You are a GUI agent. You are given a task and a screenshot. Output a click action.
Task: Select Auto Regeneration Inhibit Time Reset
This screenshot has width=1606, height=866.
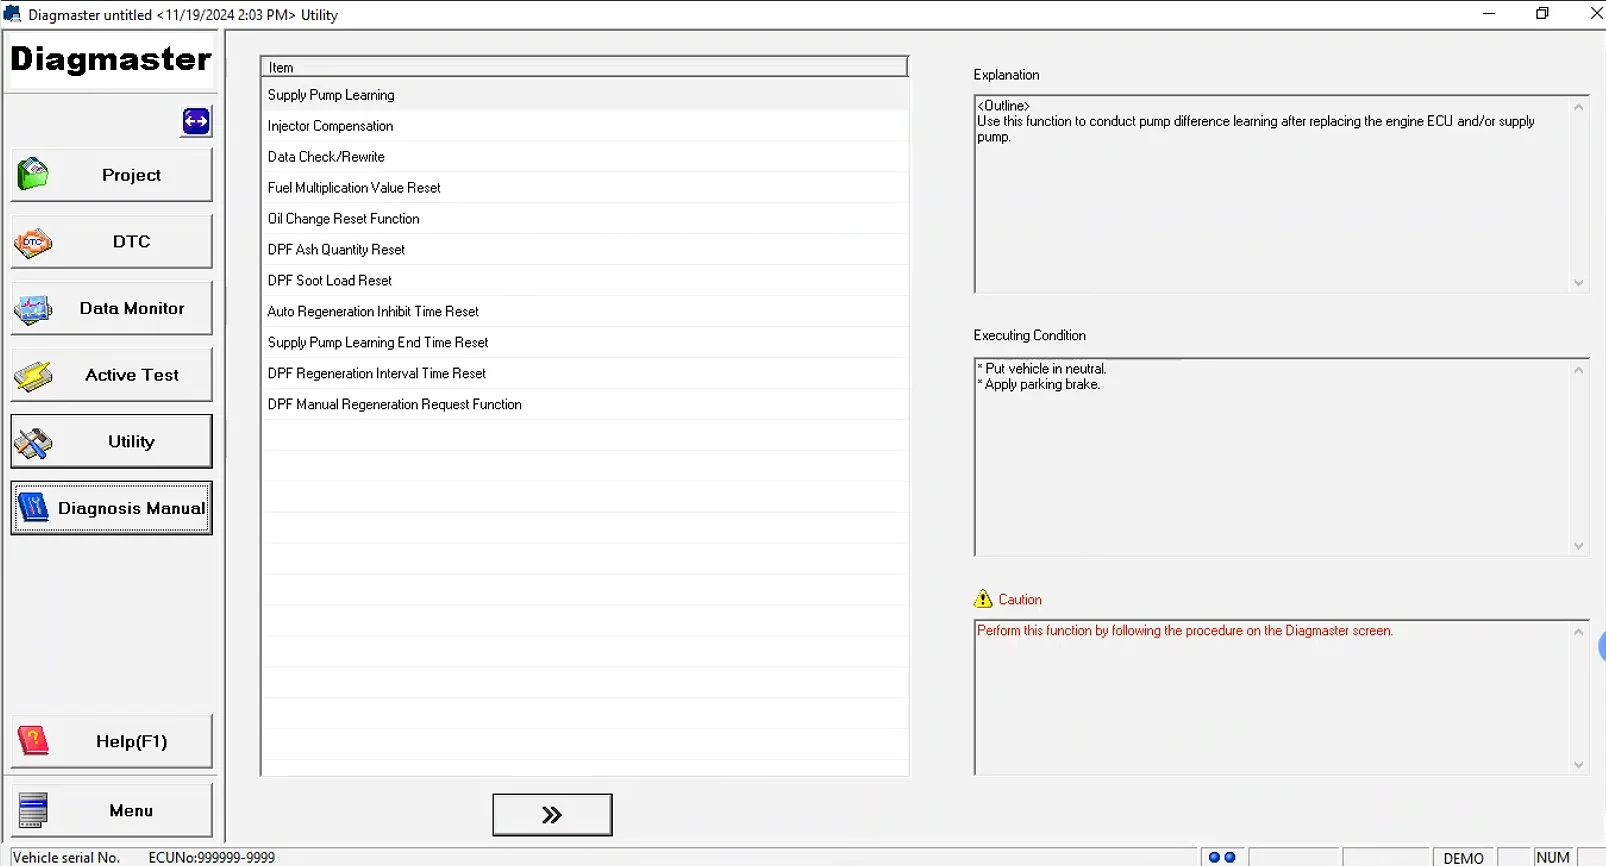[x=585, y=312]
